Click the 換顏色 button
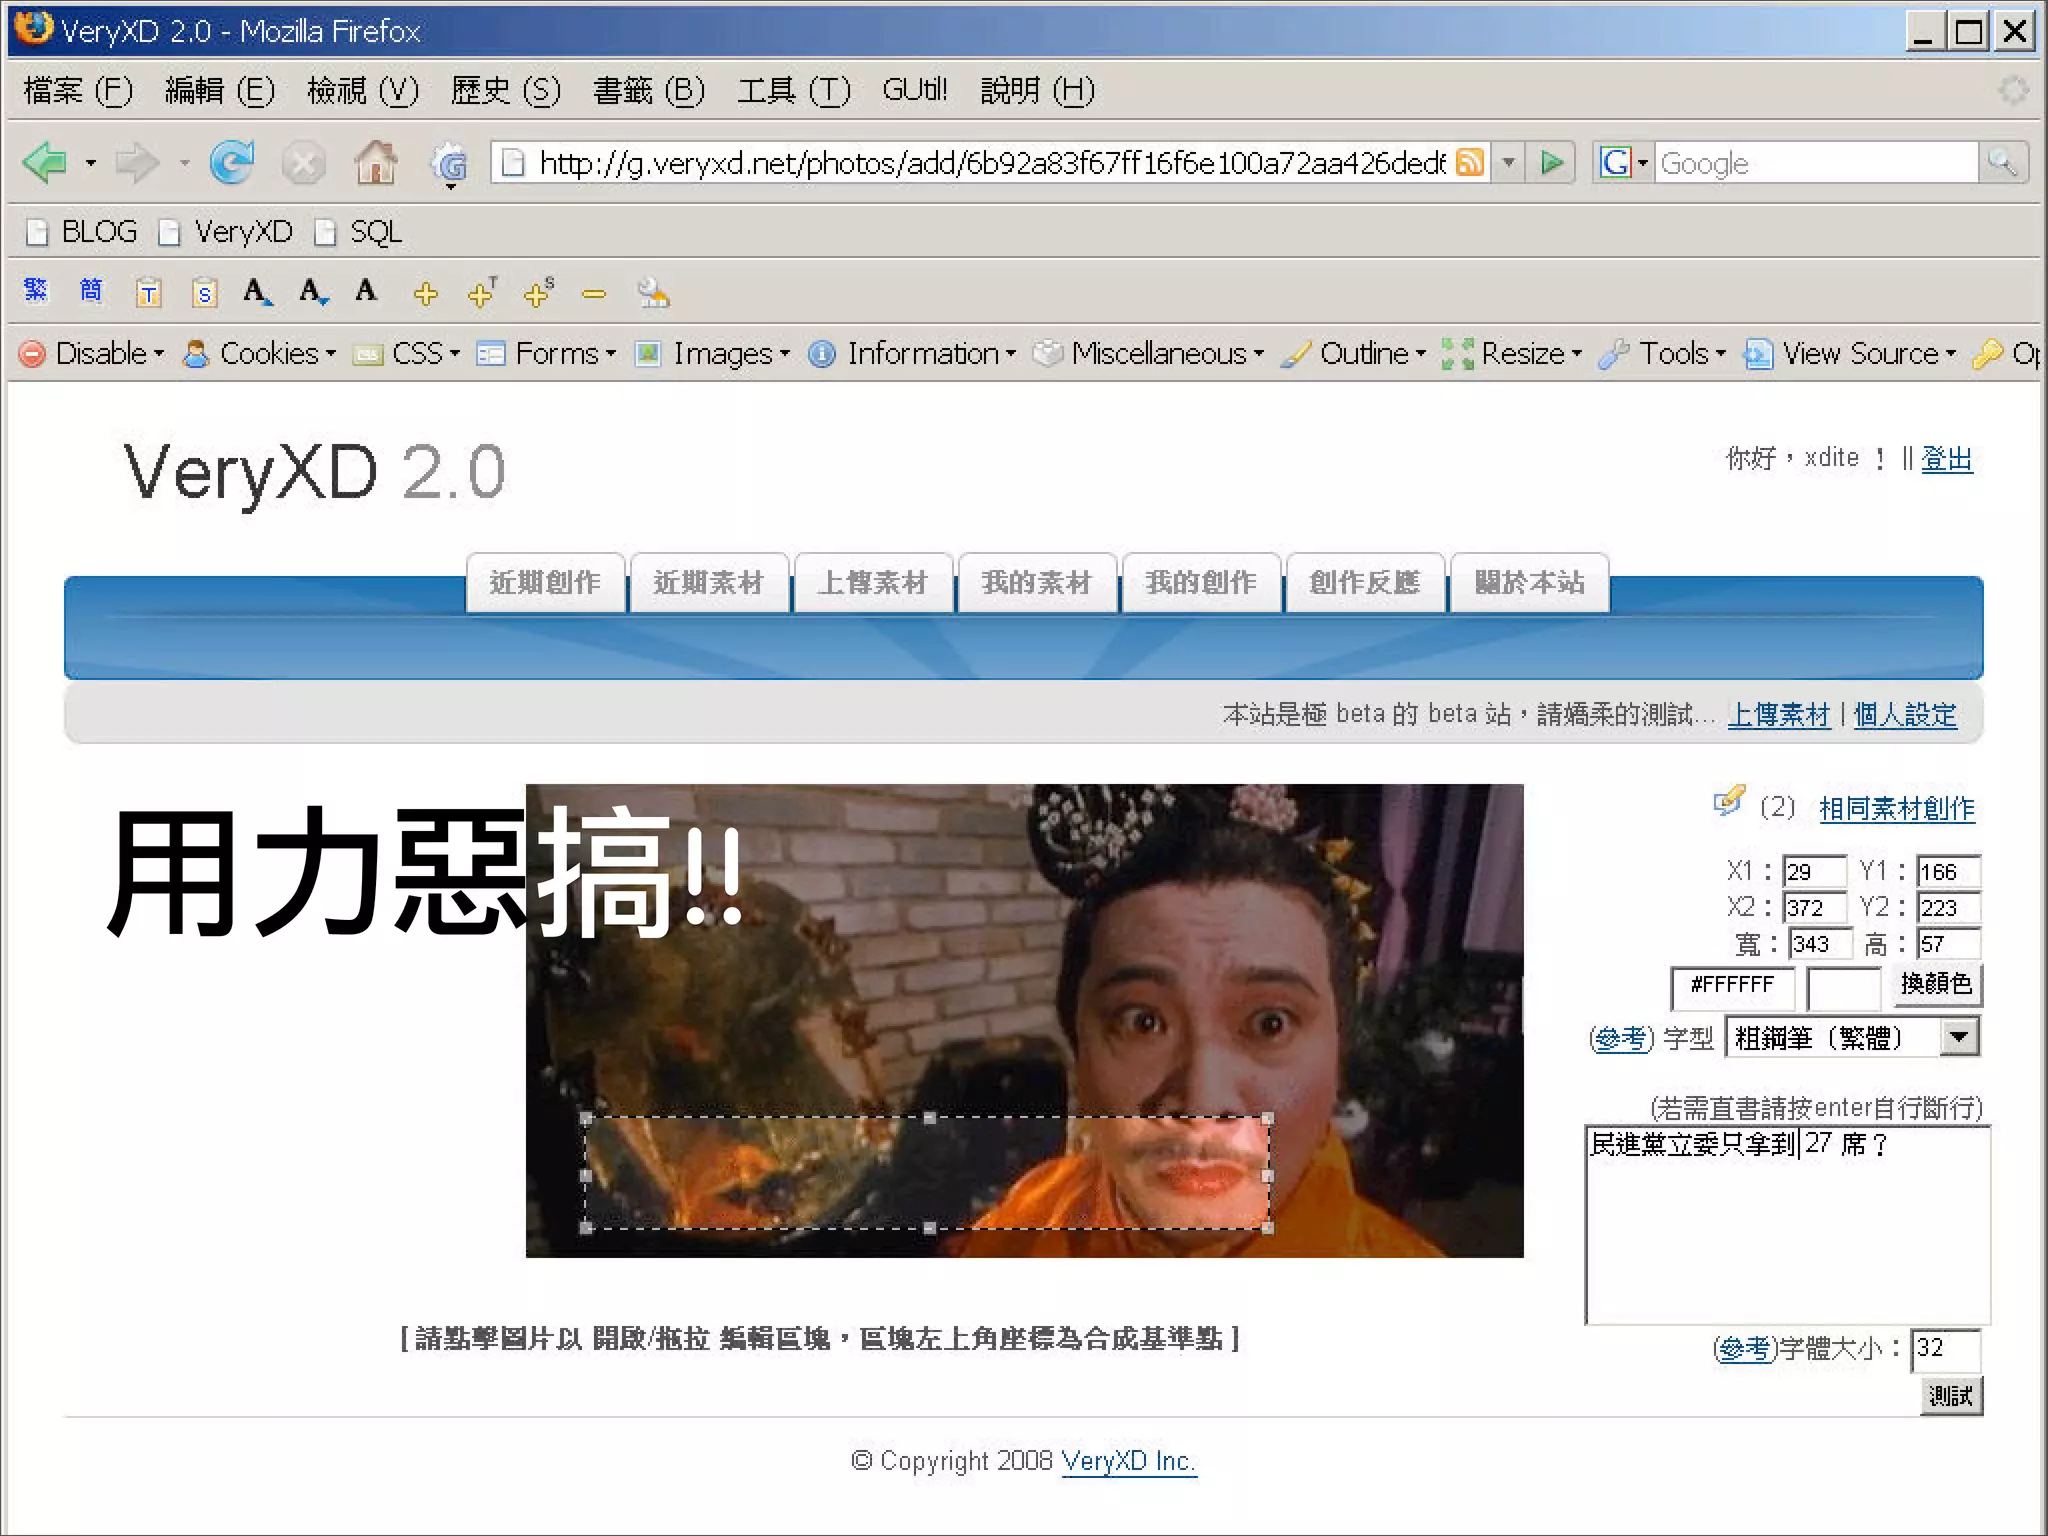 tap(1936, 985)
